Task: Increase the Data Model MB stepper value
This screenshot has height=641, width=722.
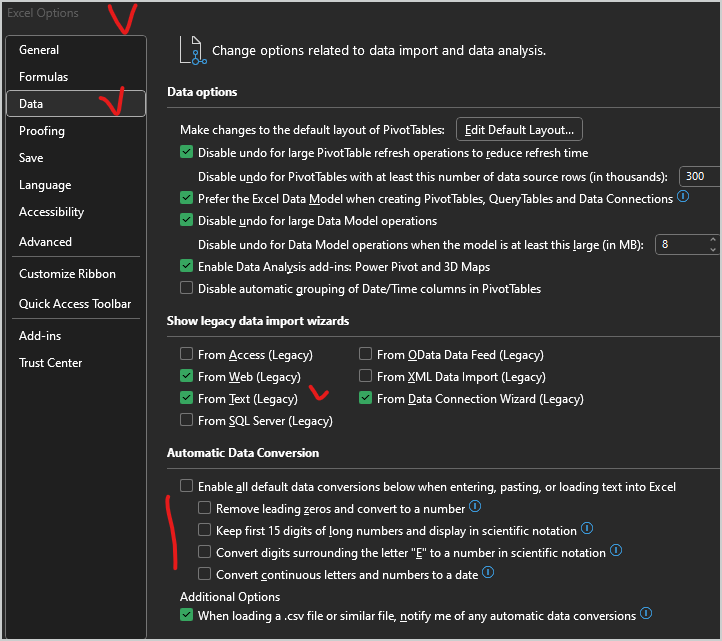Action: click(713, 239)
